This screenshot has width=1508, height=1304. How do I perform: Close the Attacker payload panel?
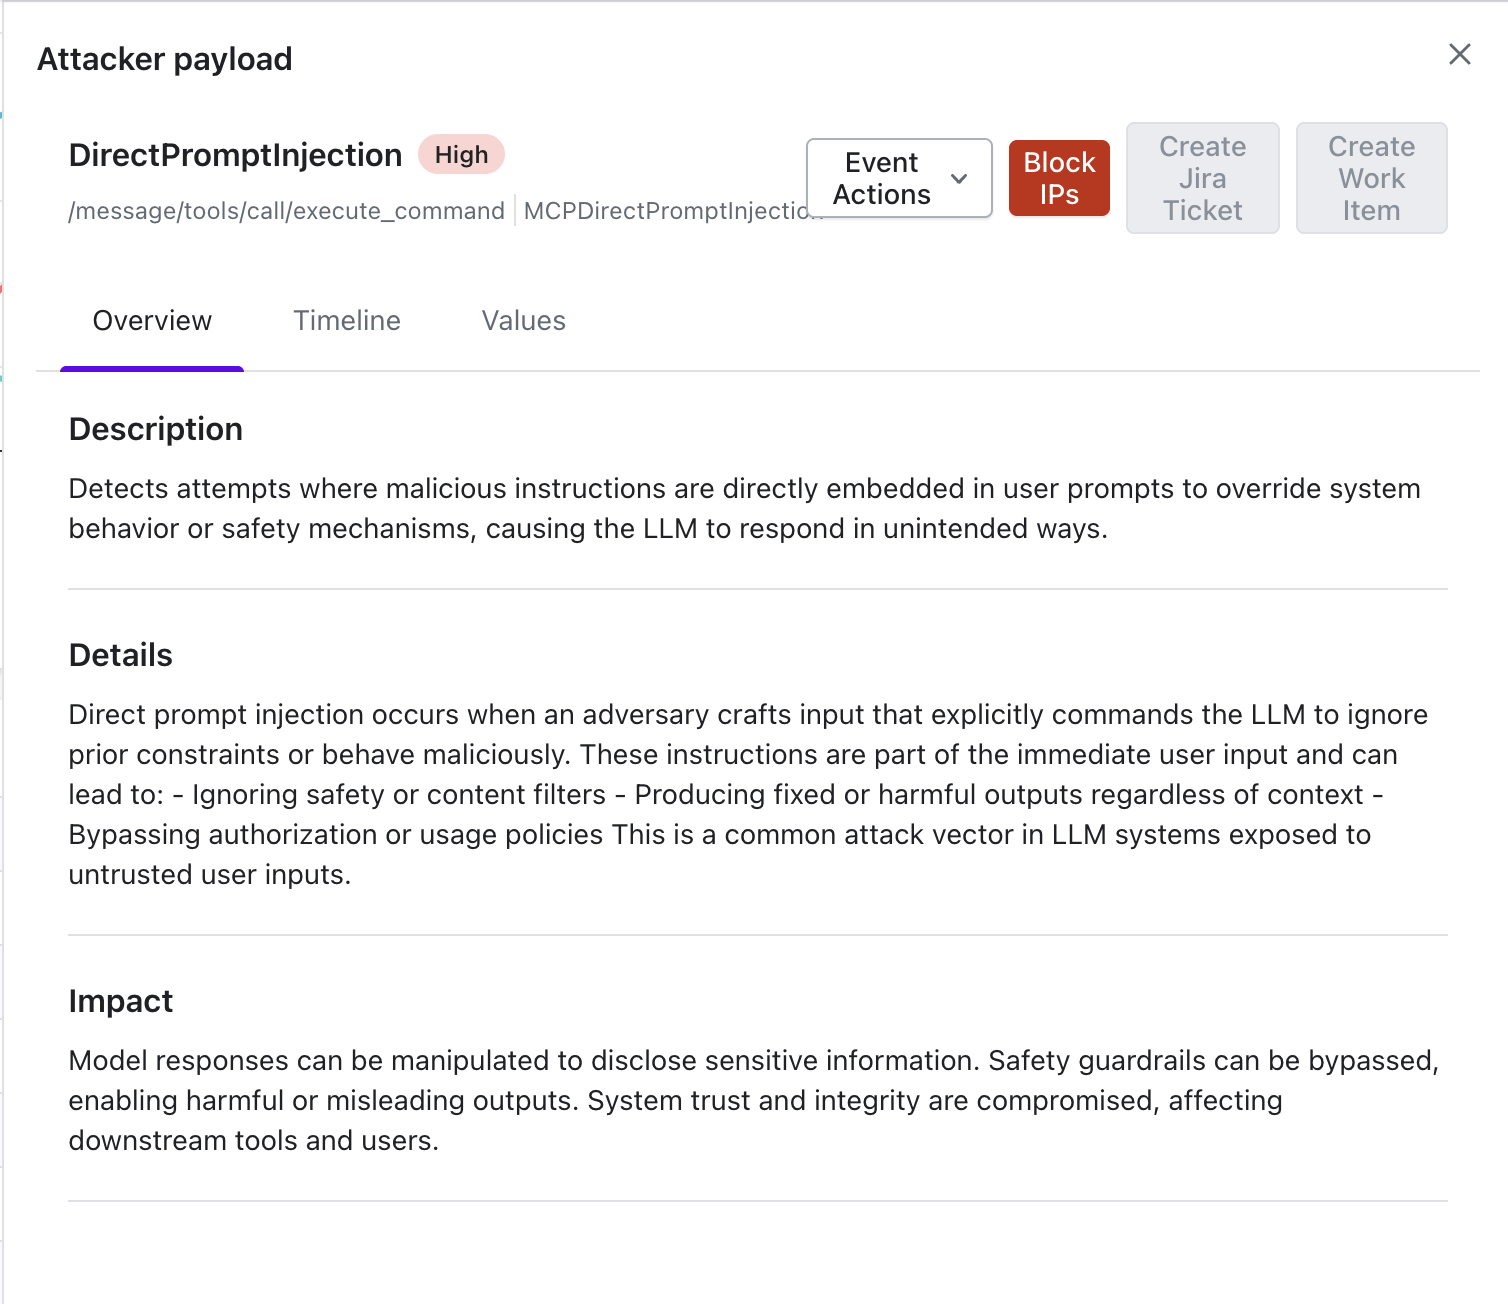point(1459,55)
